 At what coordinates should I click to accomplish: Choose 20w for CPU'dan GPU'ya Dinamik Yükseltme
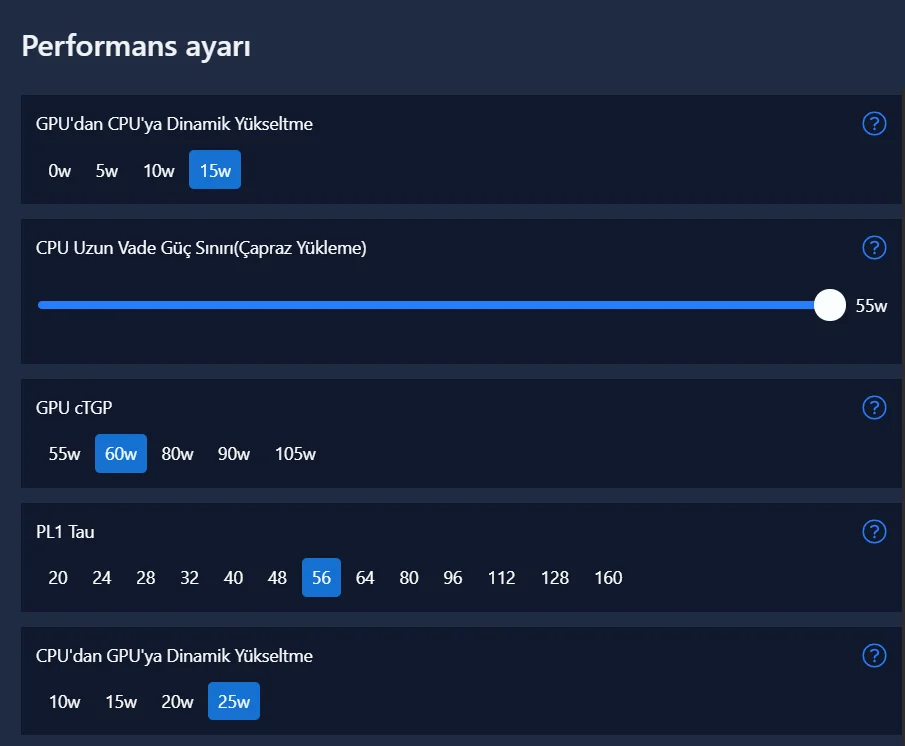click(x=177, y=702)
